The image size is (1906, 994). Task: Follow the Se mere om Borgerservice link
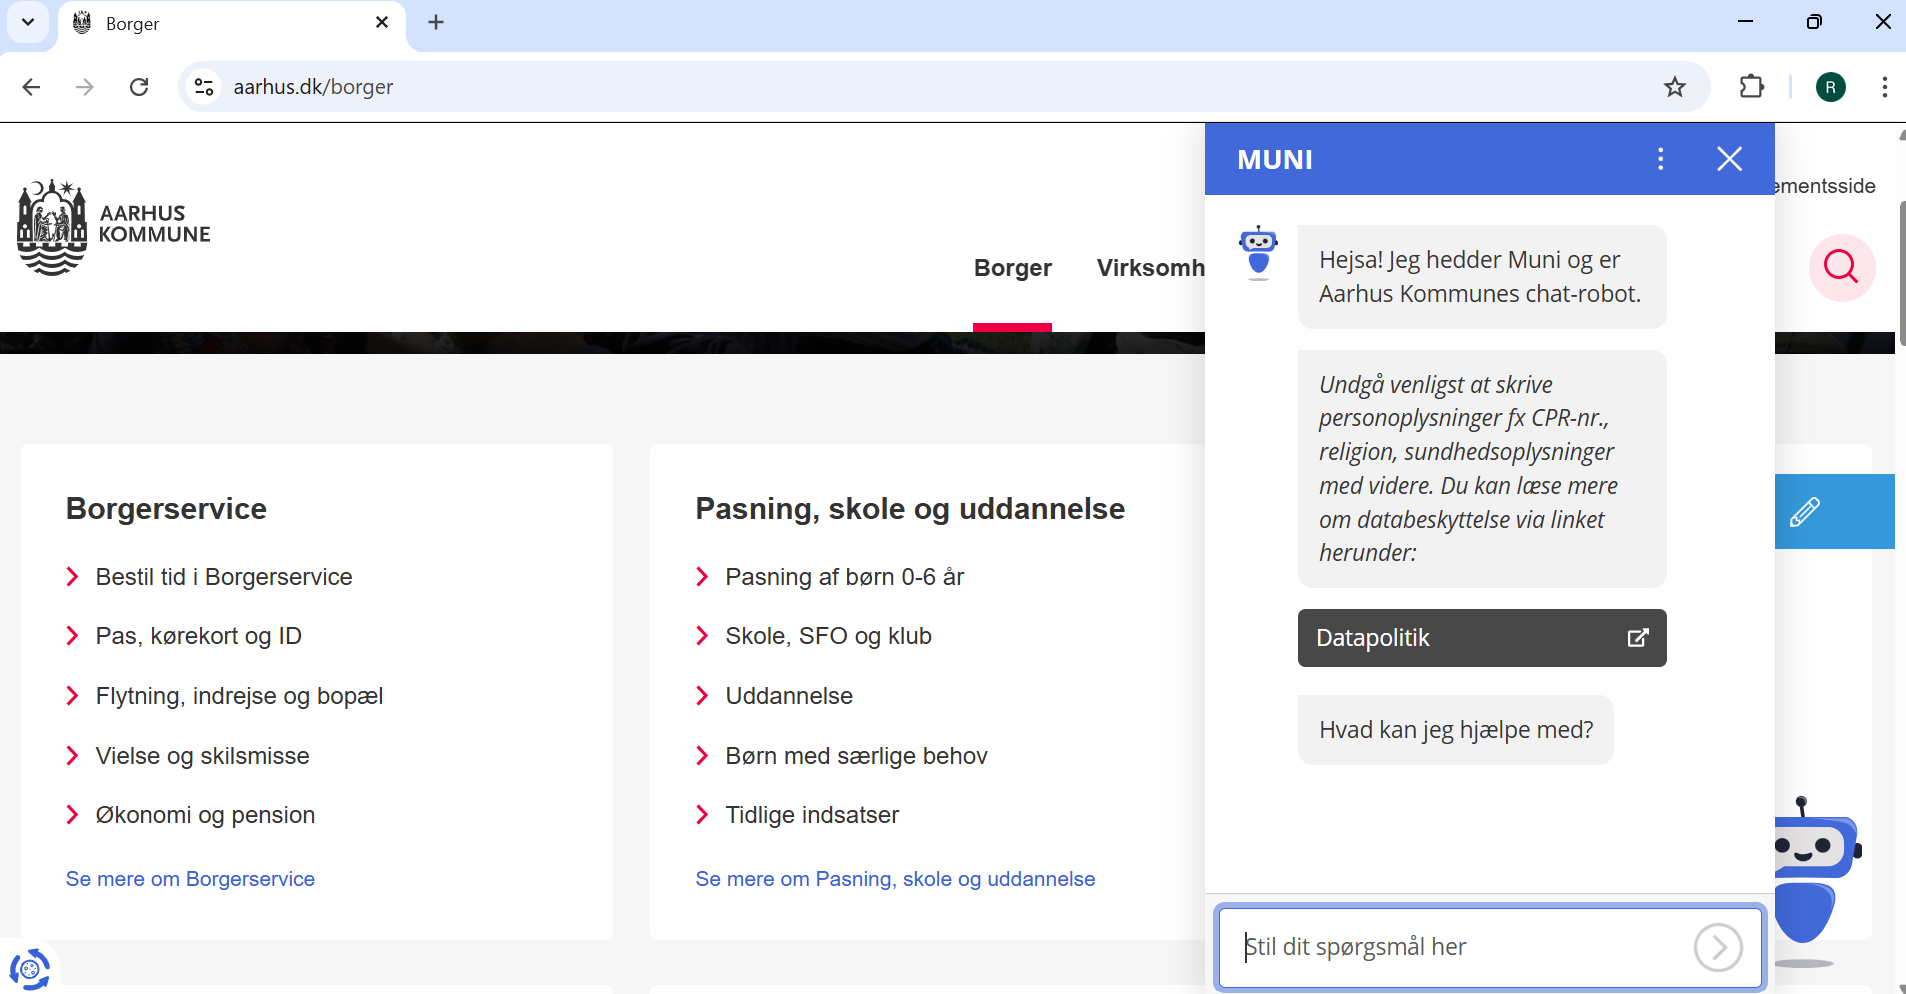[x=190, y=879]
